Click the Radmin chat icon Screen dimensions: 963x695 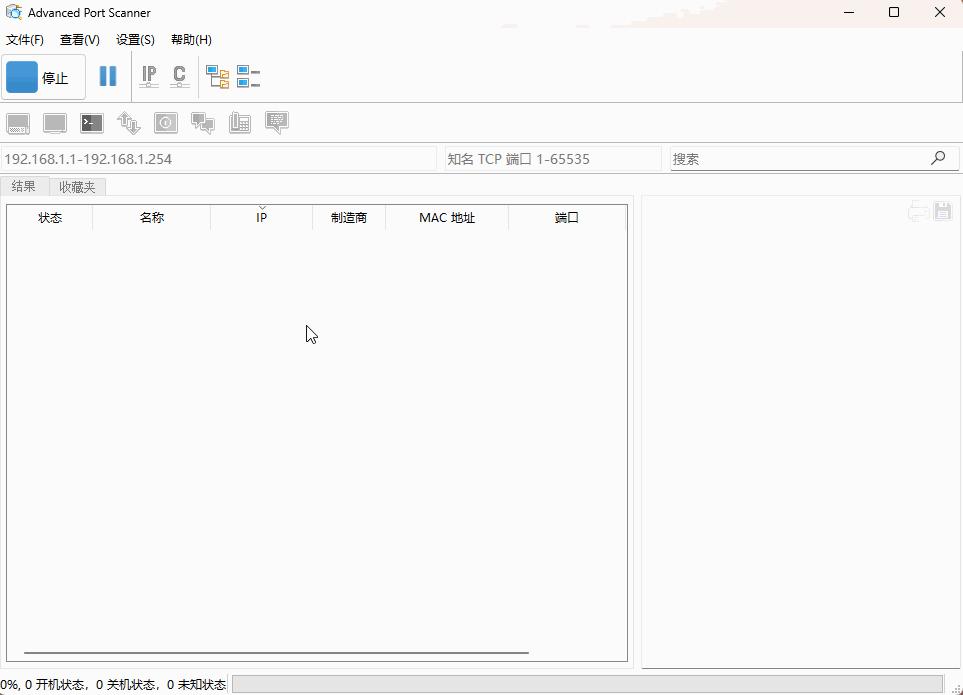point(202,122)
